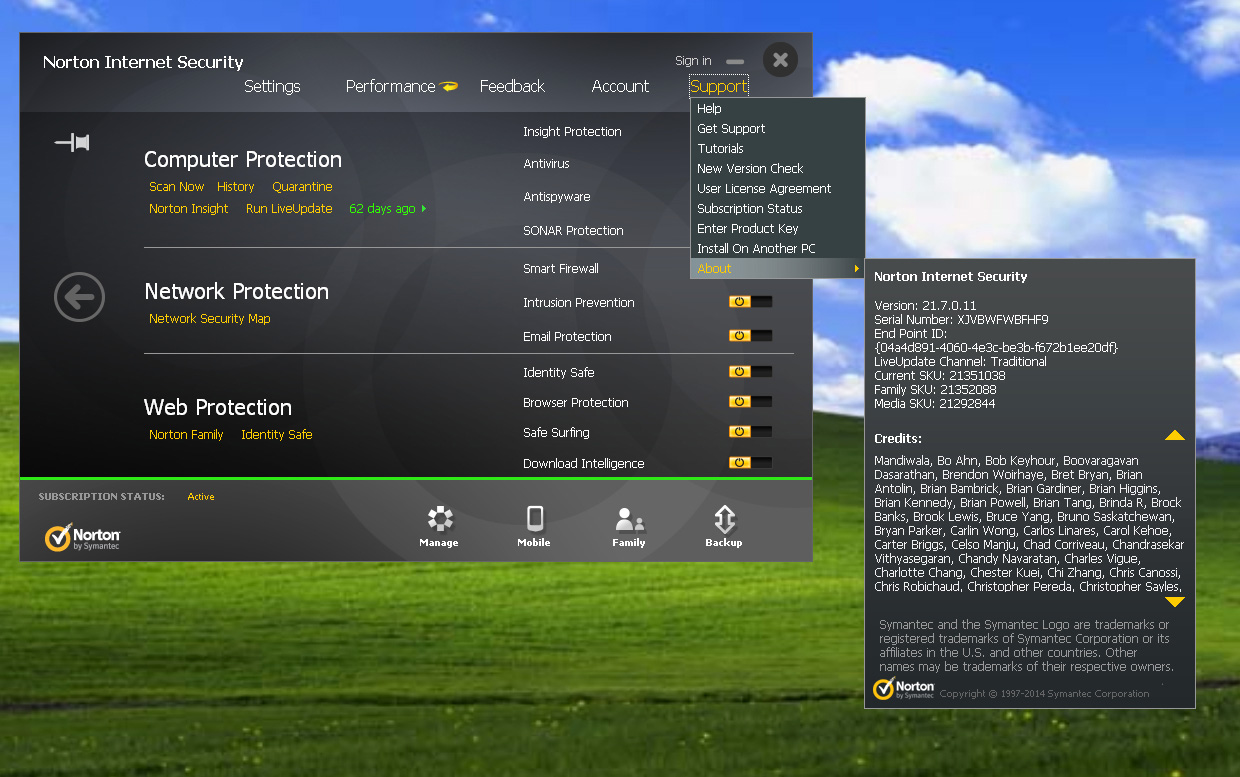Open the Account tab
1240x777 pixels.
620,86
